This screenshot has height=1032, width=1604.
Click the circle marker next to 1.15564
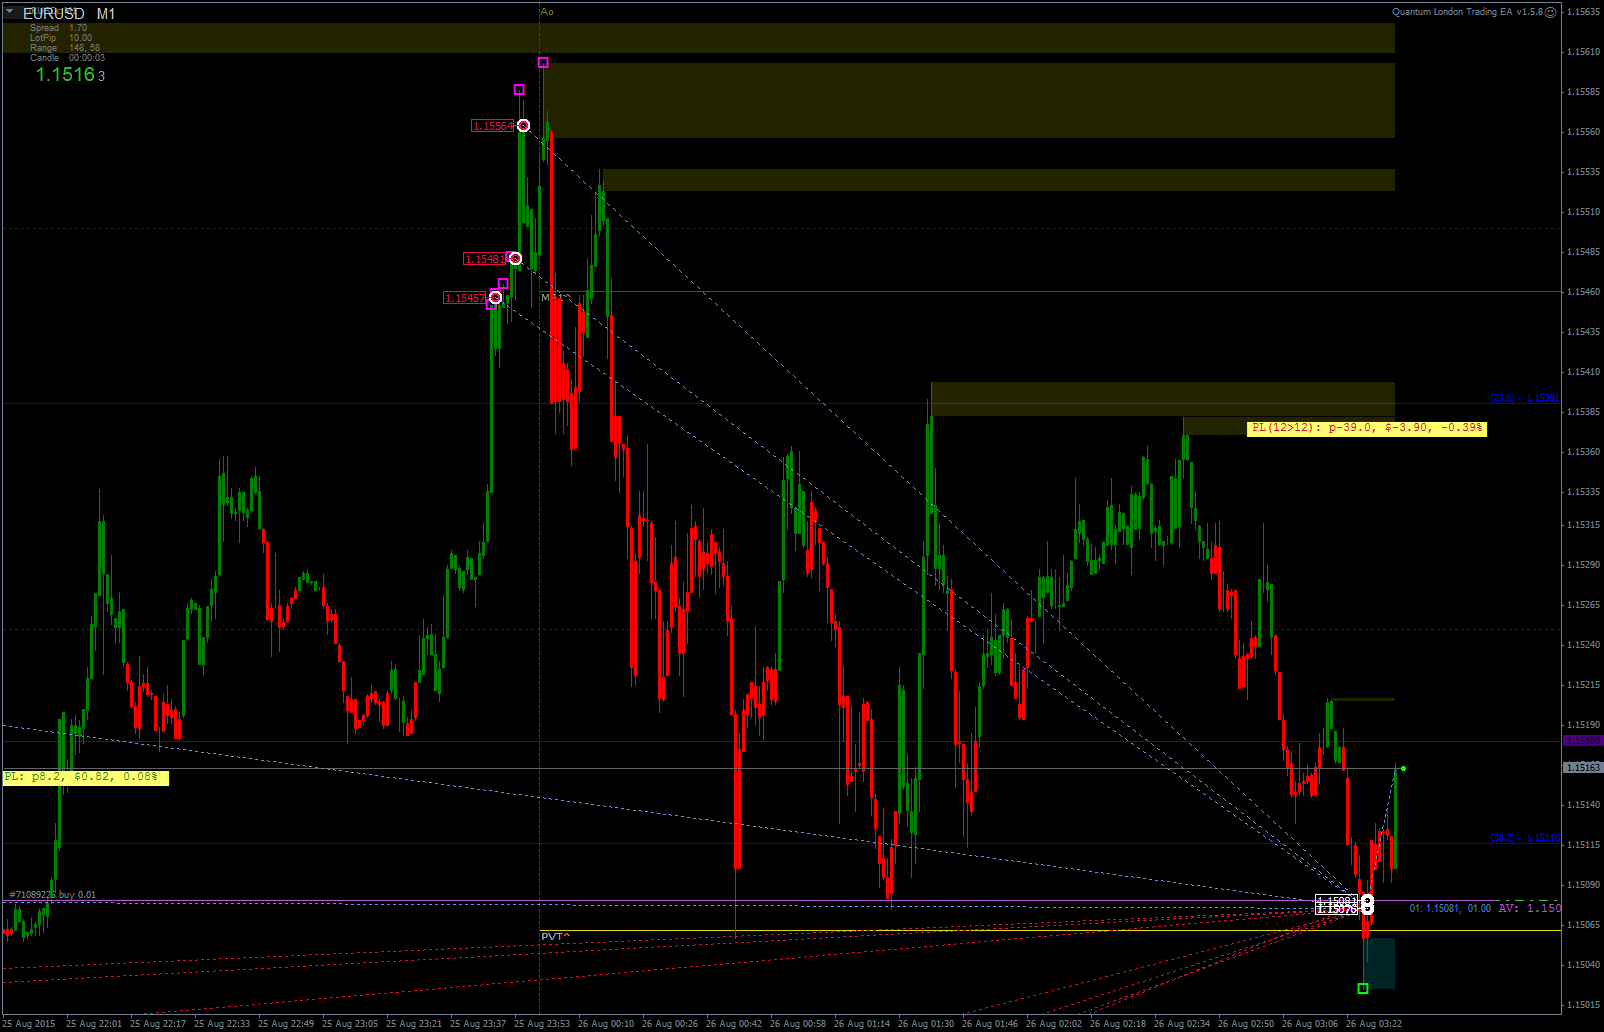point(523,126)
